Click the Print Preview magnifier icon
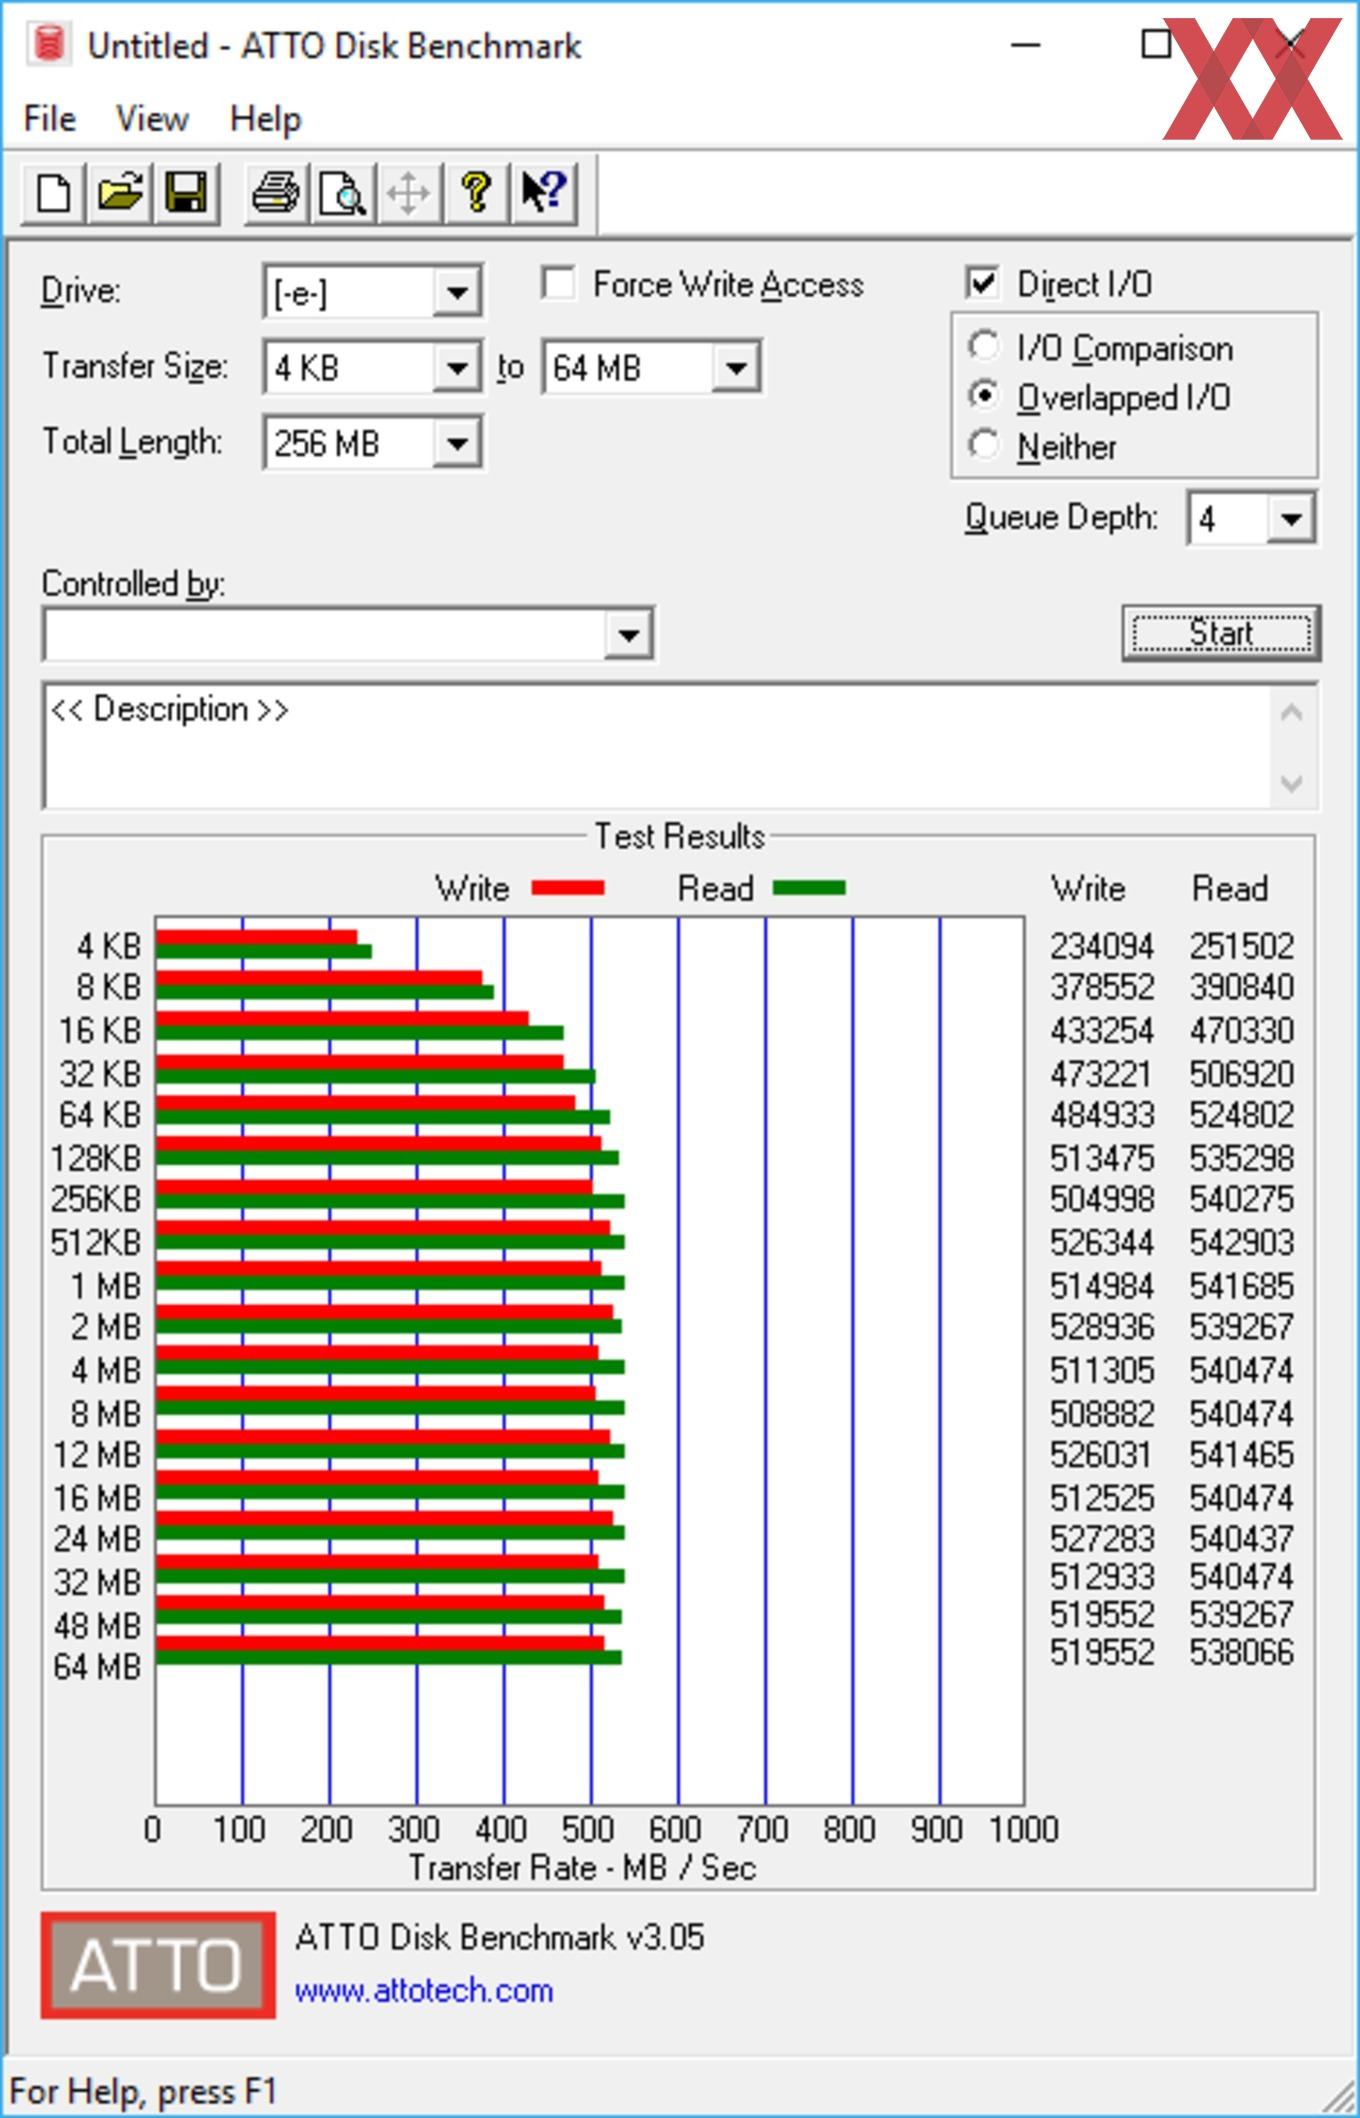The height and width of the screenshot is (2118, 1360). coord(342,192)
